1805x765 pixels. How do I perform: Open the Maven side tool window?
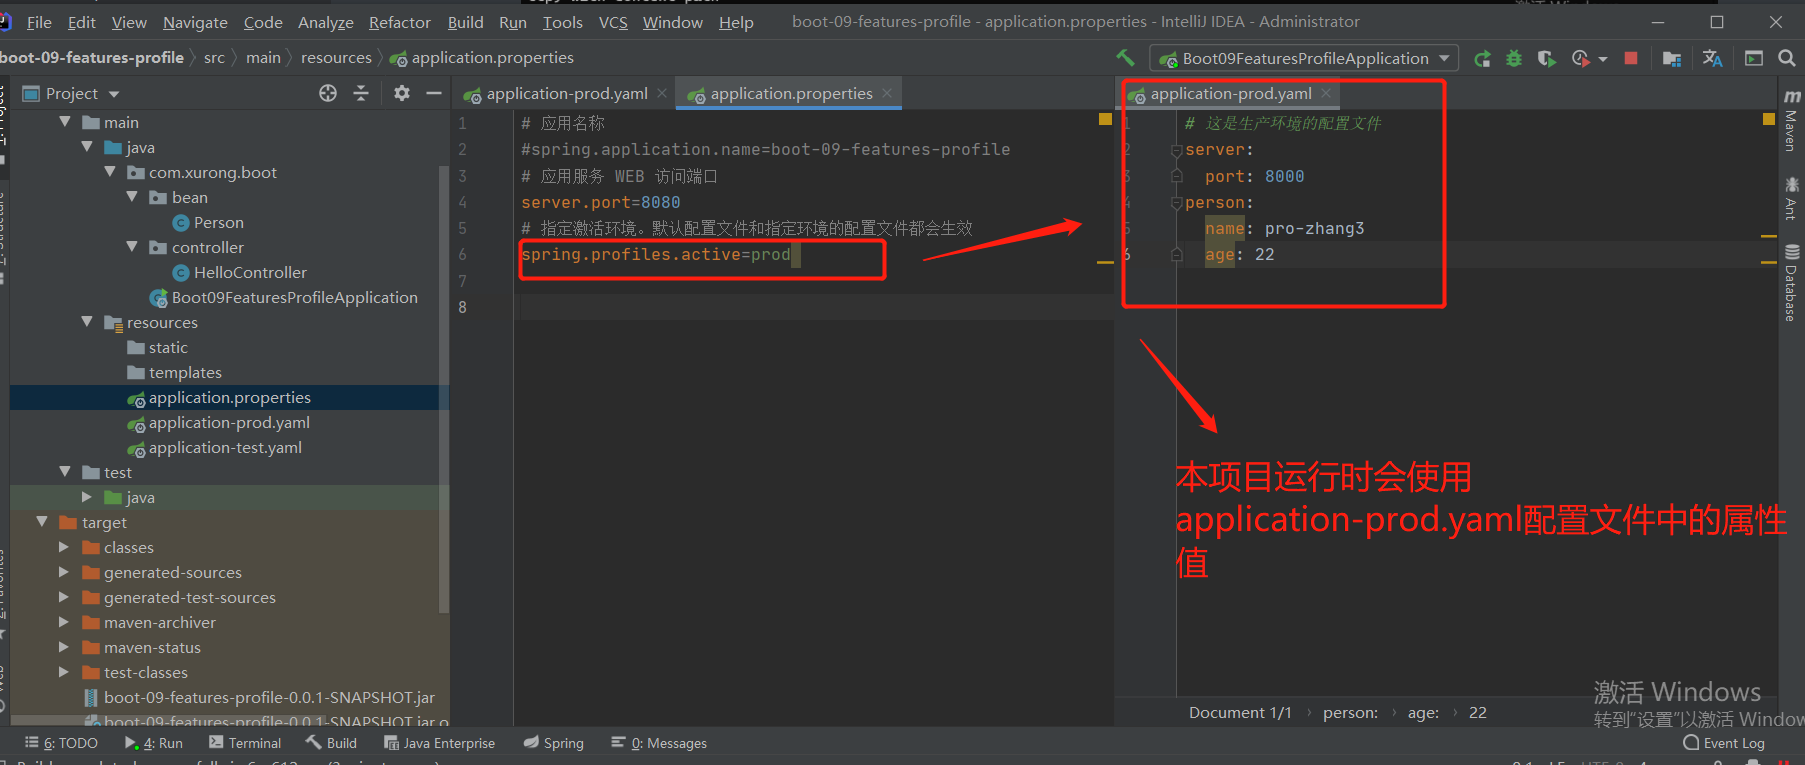tap(1791, 119)
